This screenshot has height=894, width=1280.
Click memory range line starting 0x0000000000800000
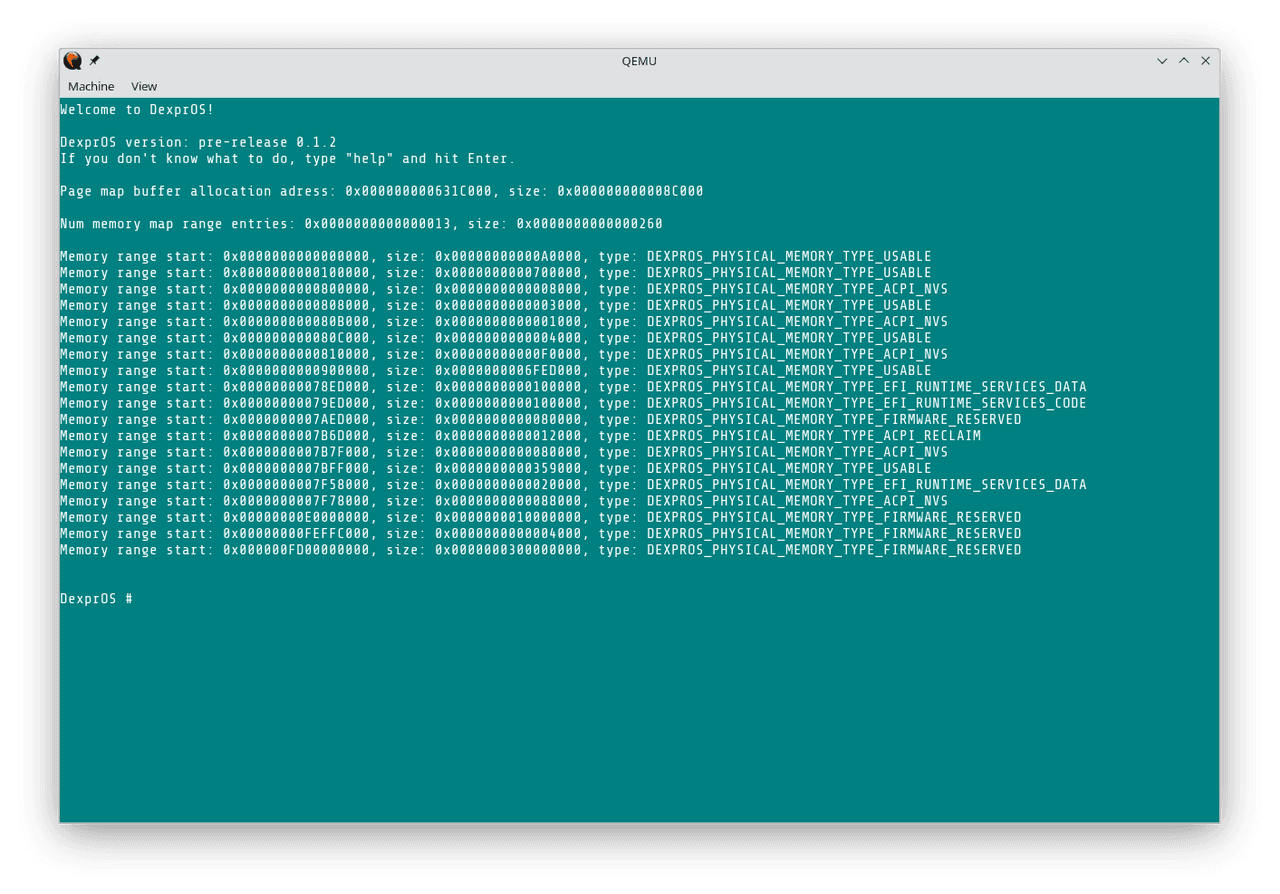pos(504,289)
